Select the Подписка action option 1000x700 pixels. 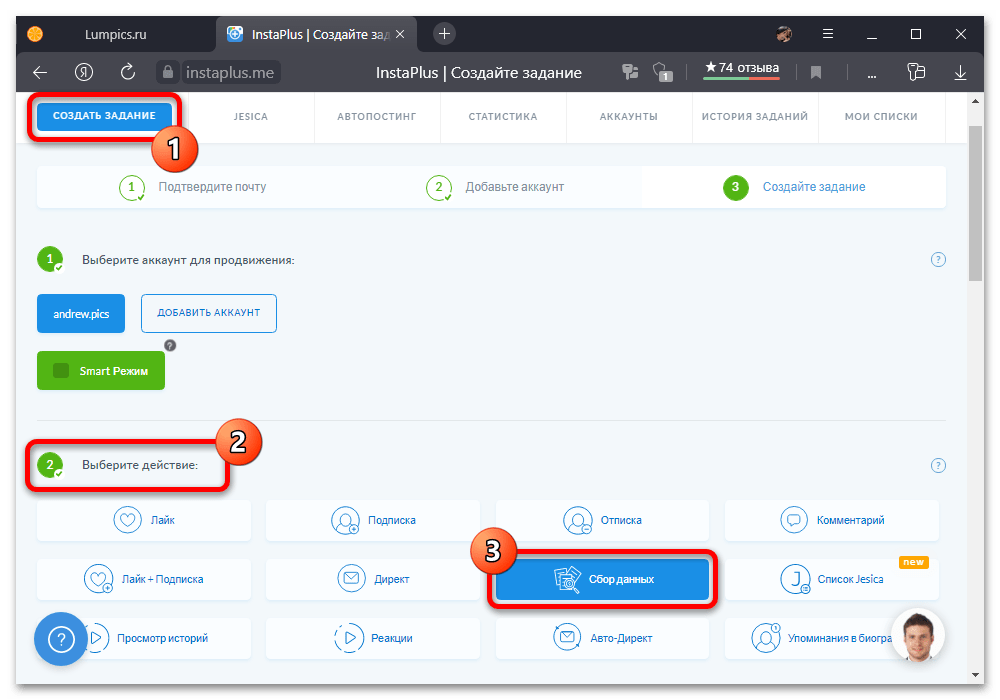(373, 520)
